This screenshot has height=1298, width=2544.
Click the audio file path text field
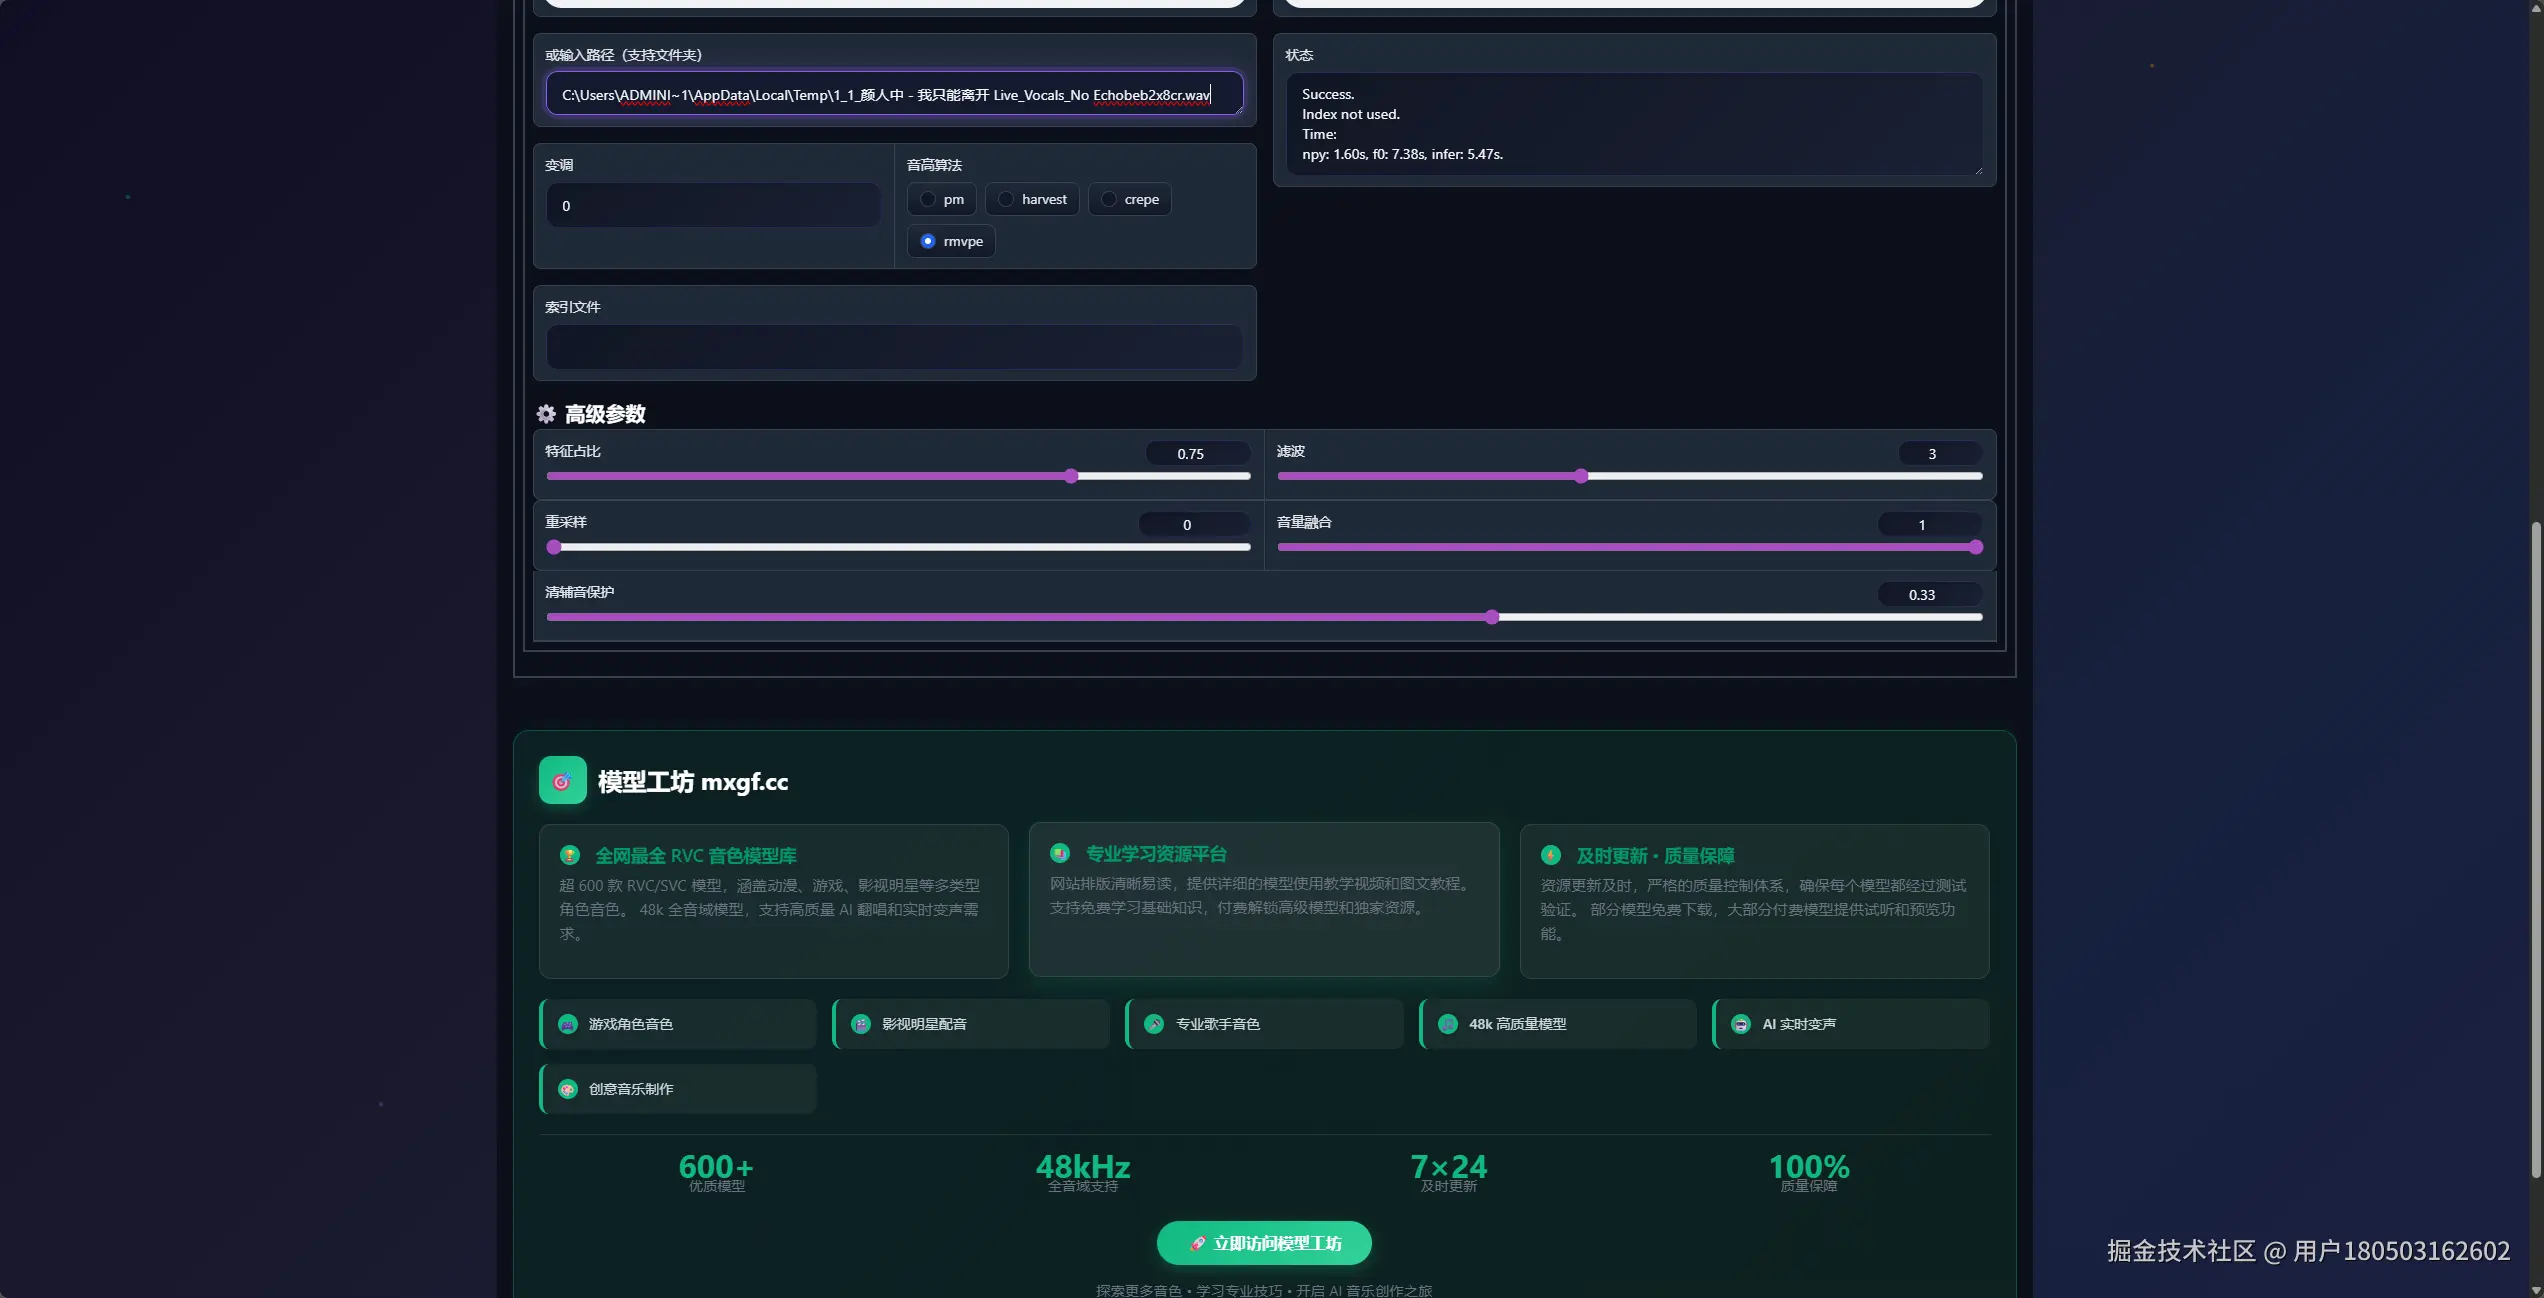pos(894,95)
